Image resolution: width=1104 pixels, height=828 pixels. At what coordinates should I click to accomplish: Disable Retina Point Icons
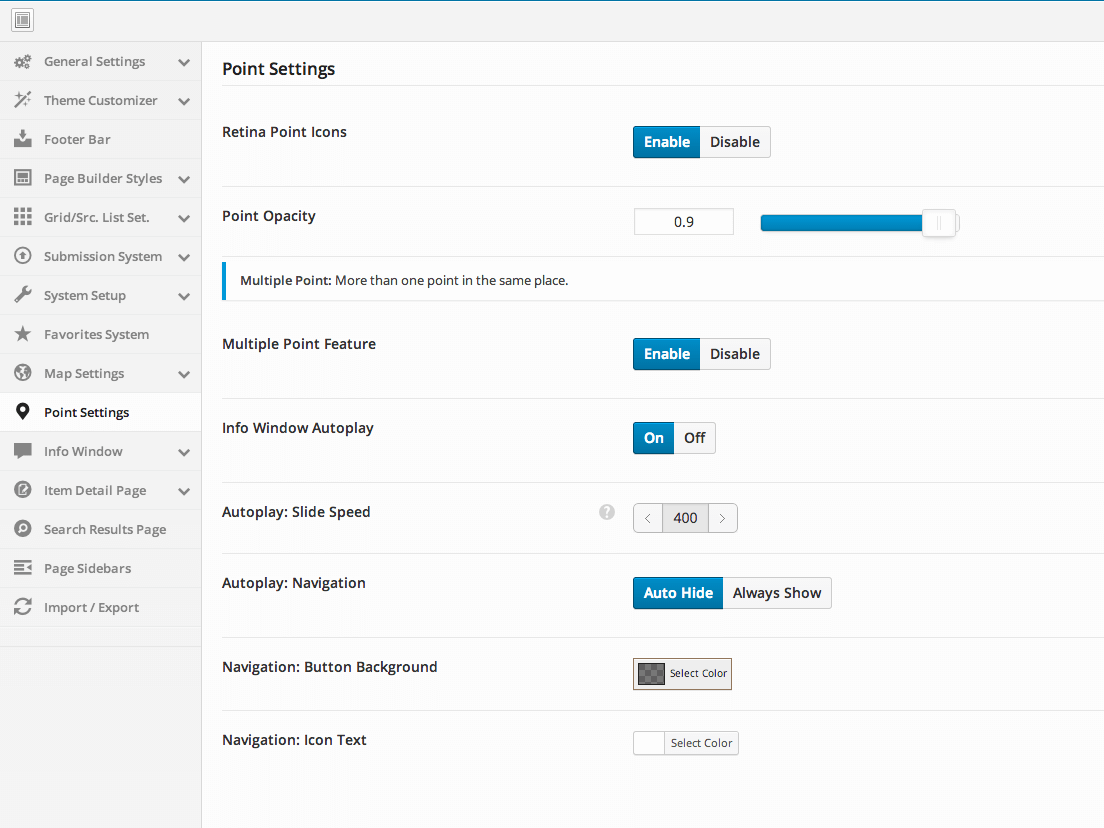click(x=734, y=142)
